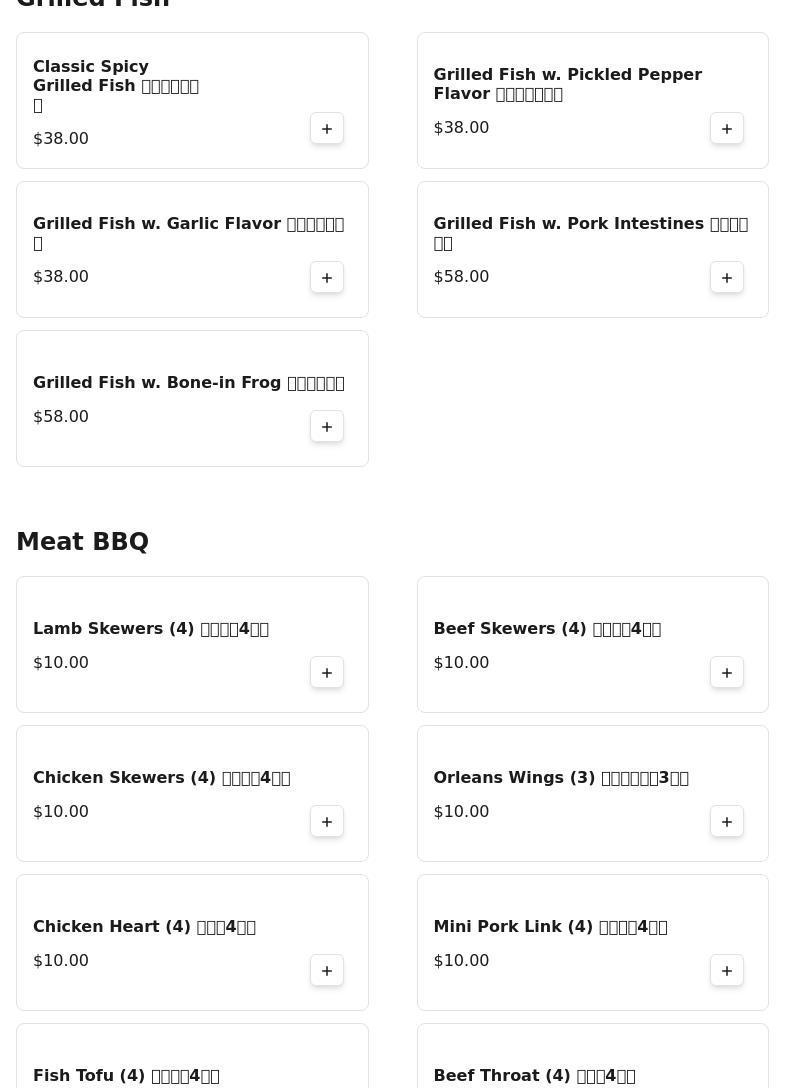Click the Meat BBQ section heading

pos(82,542)
